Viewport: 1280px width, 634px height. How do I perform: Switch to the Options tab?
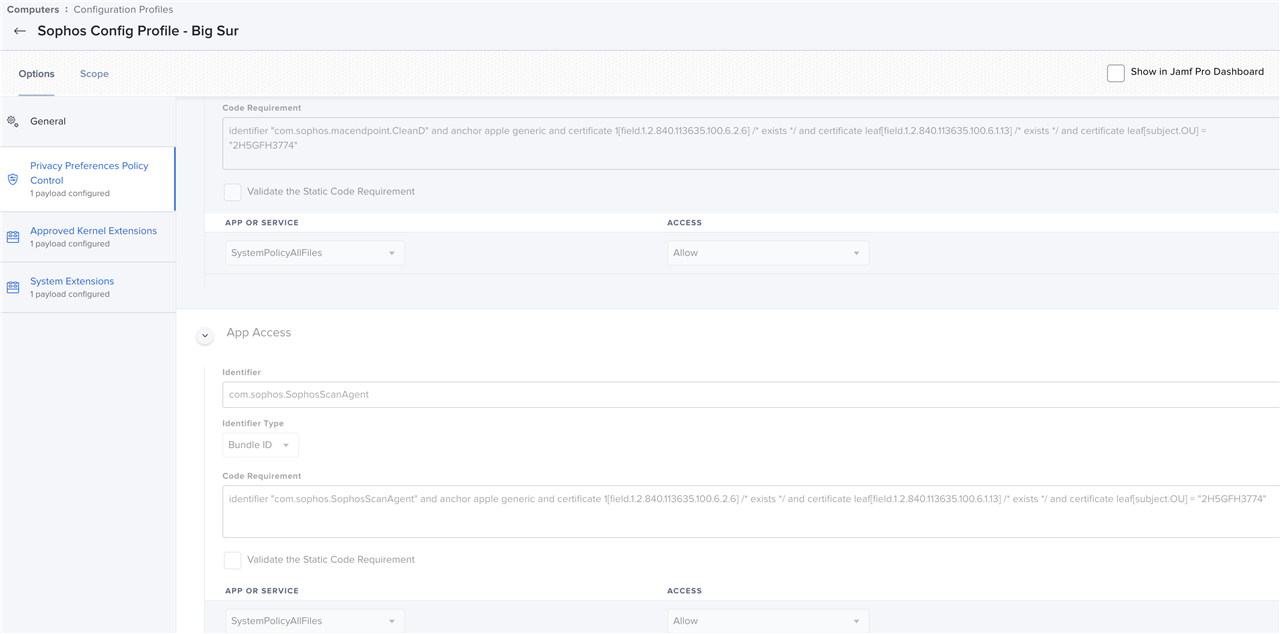pos(36,74)
